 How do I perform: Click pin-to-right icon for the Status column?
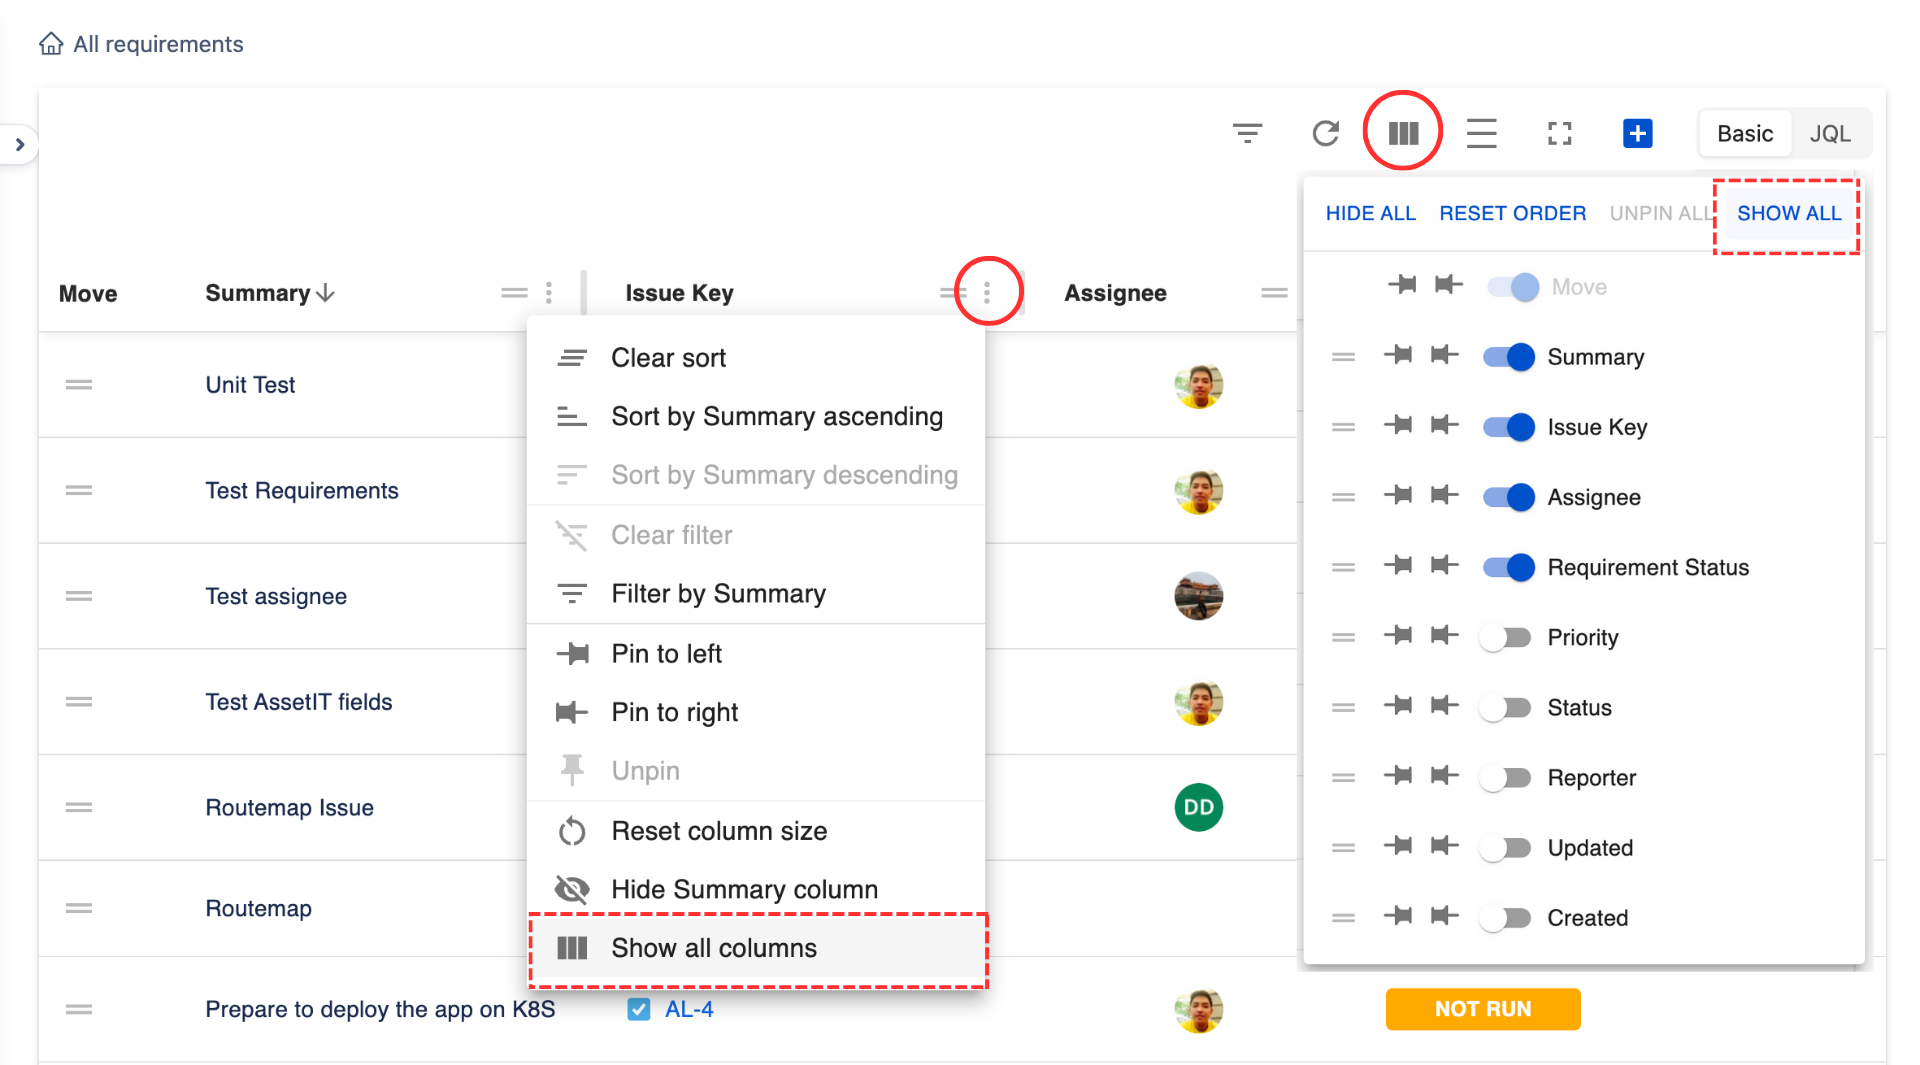(x=1444, y=706)
